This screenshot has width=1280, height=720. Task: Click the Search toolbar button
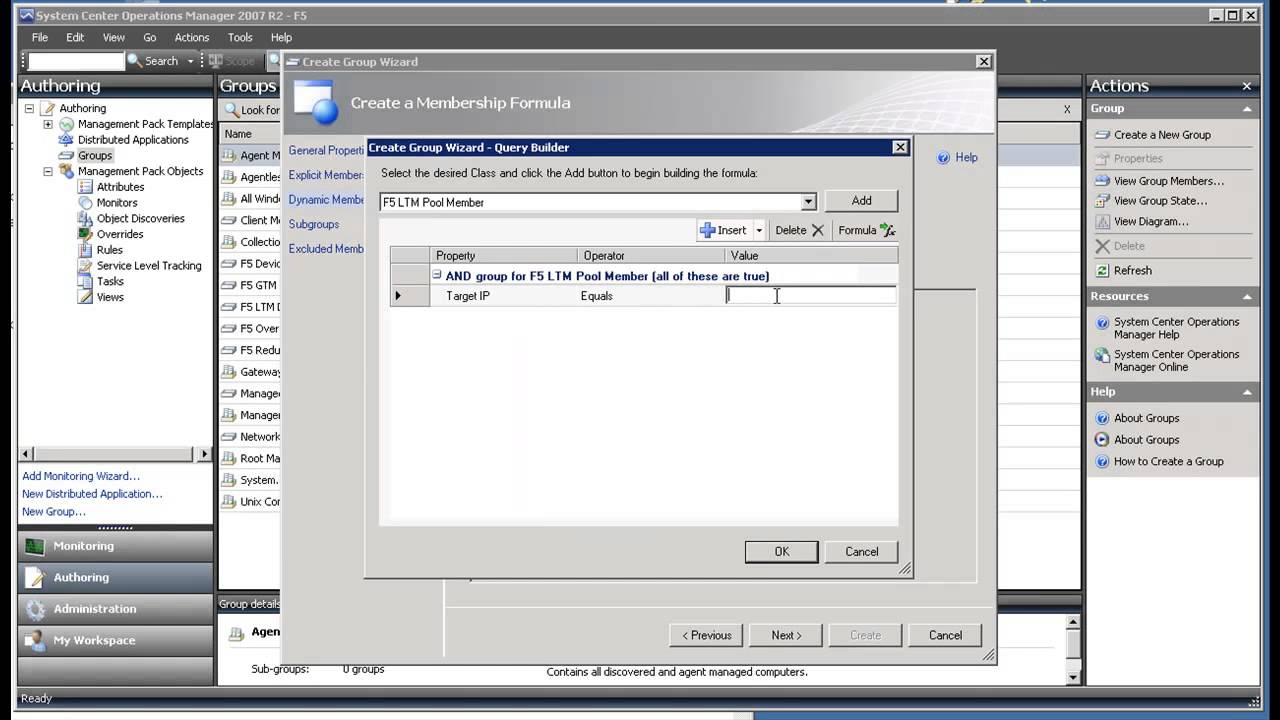click(x=153, y=61)
